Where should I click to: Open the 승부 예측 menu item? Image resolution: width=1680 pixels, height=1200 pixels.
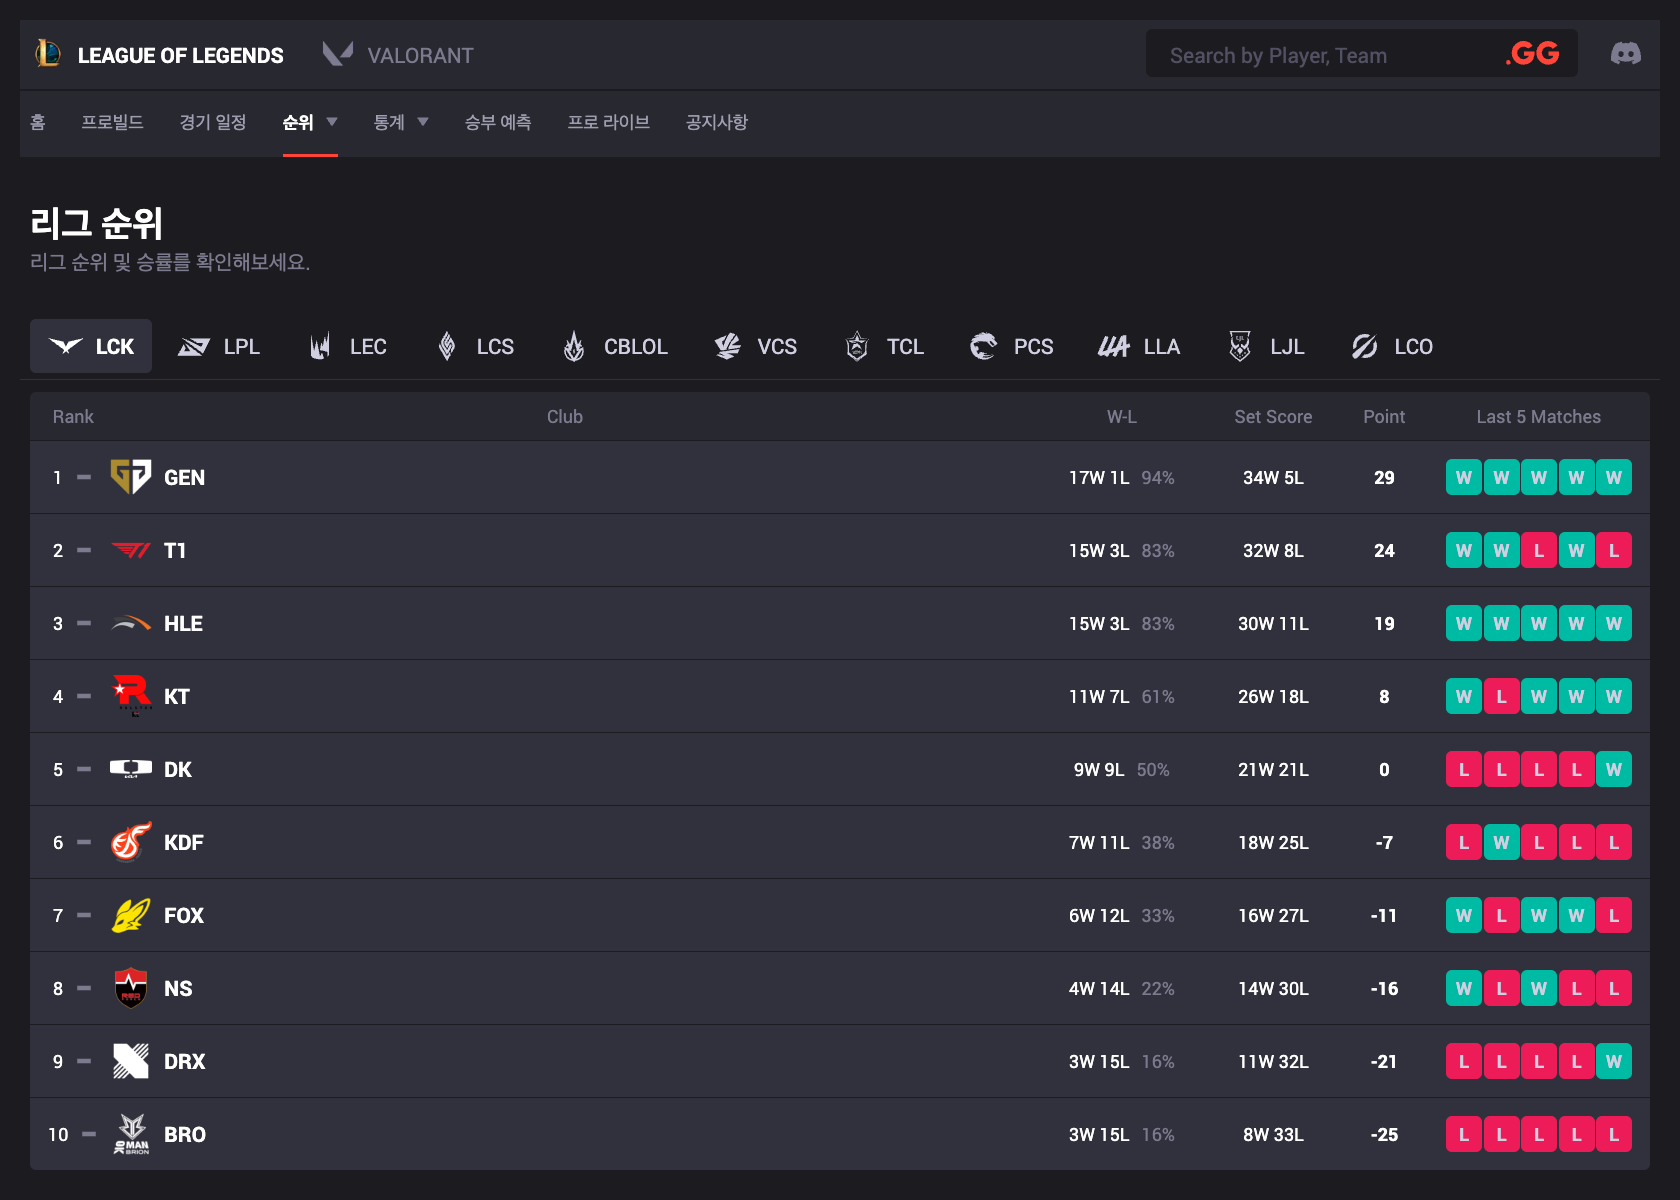tap(498, 122)
